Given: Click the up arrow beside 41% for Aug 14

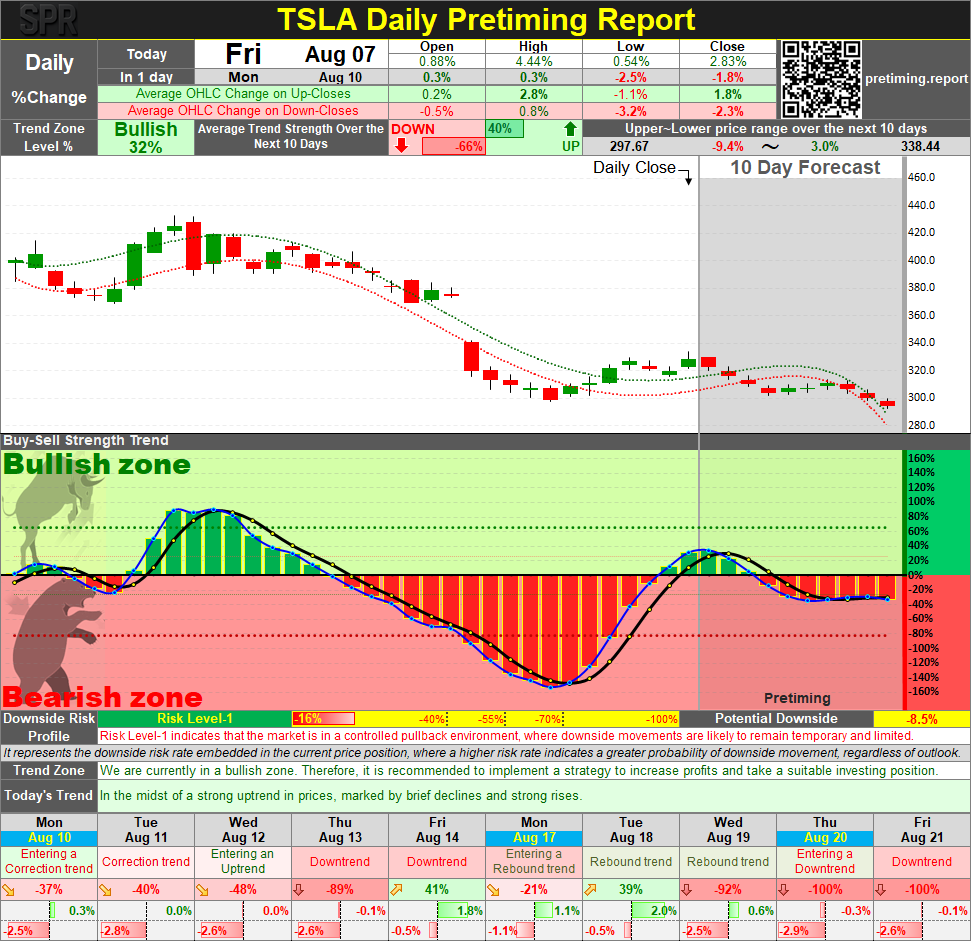Looking at the screenshot, I should [397, 890].
